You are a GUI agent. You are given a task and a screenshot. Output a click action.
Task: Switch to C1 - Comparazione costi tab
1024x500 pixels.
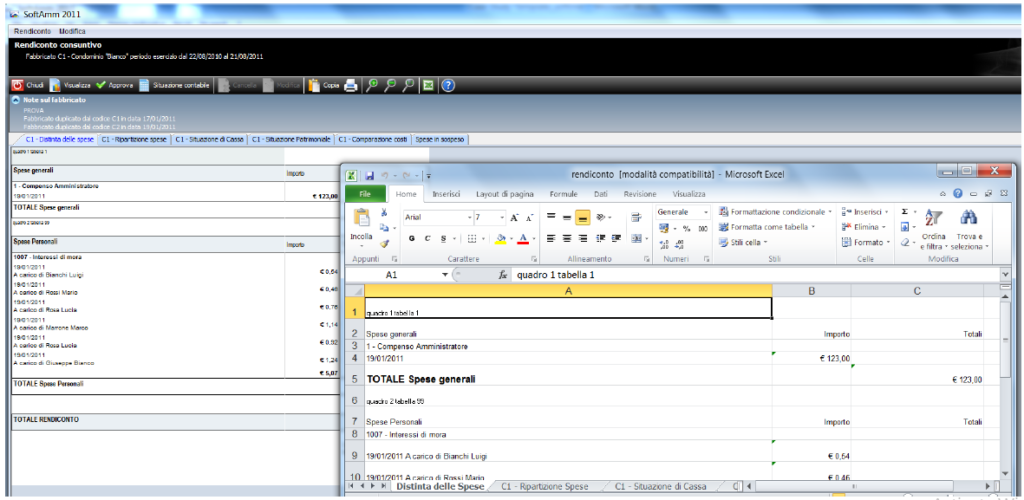click(373, 140)
